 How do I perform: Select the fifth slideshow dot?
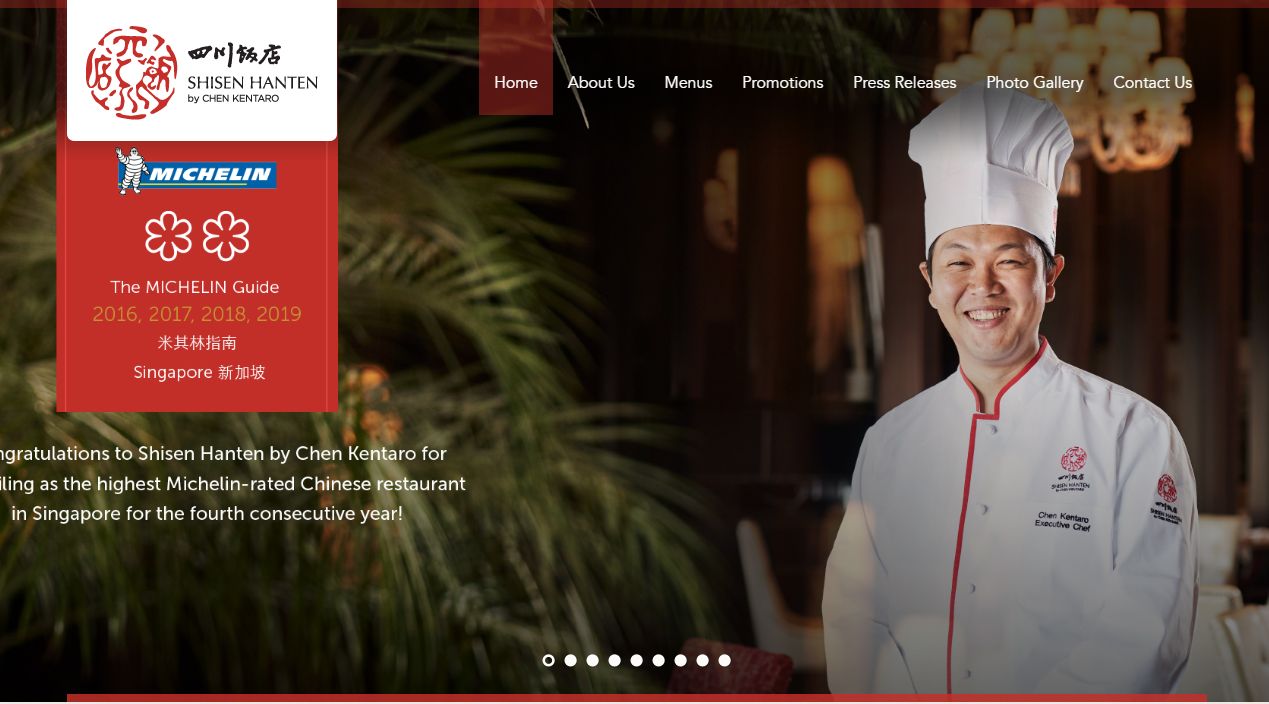636,660
